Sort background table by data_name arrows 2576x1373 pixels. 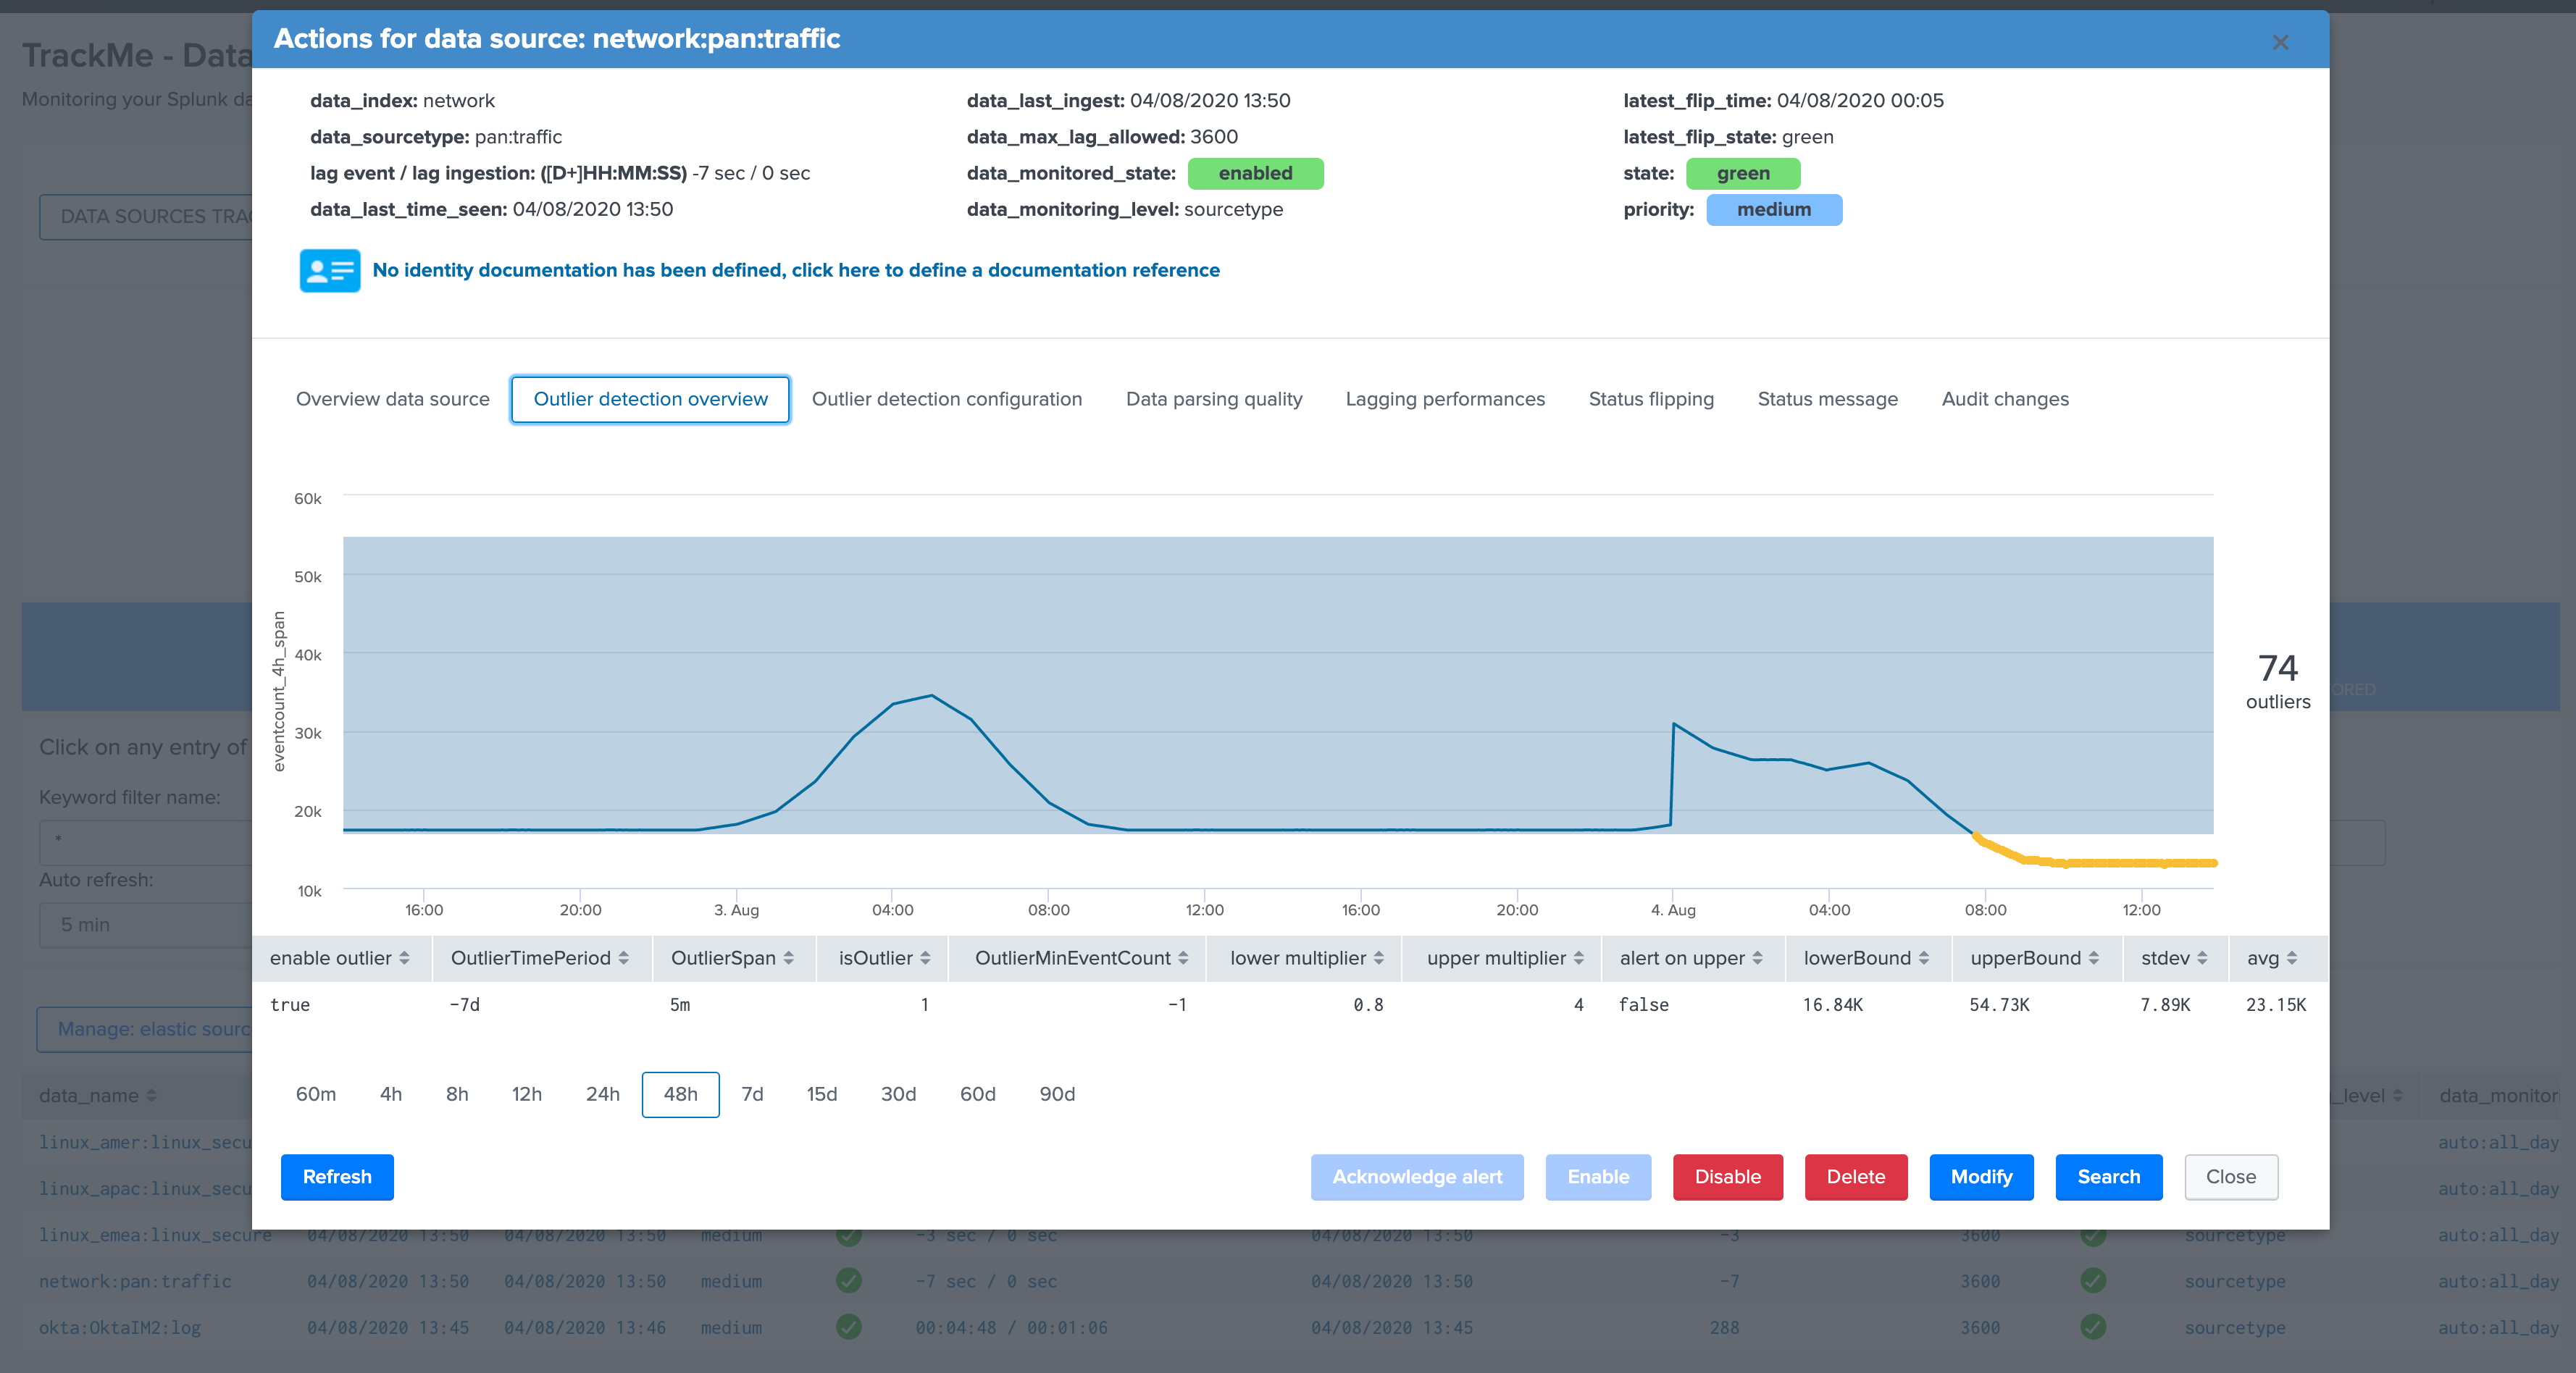(x=151, y=1096)
